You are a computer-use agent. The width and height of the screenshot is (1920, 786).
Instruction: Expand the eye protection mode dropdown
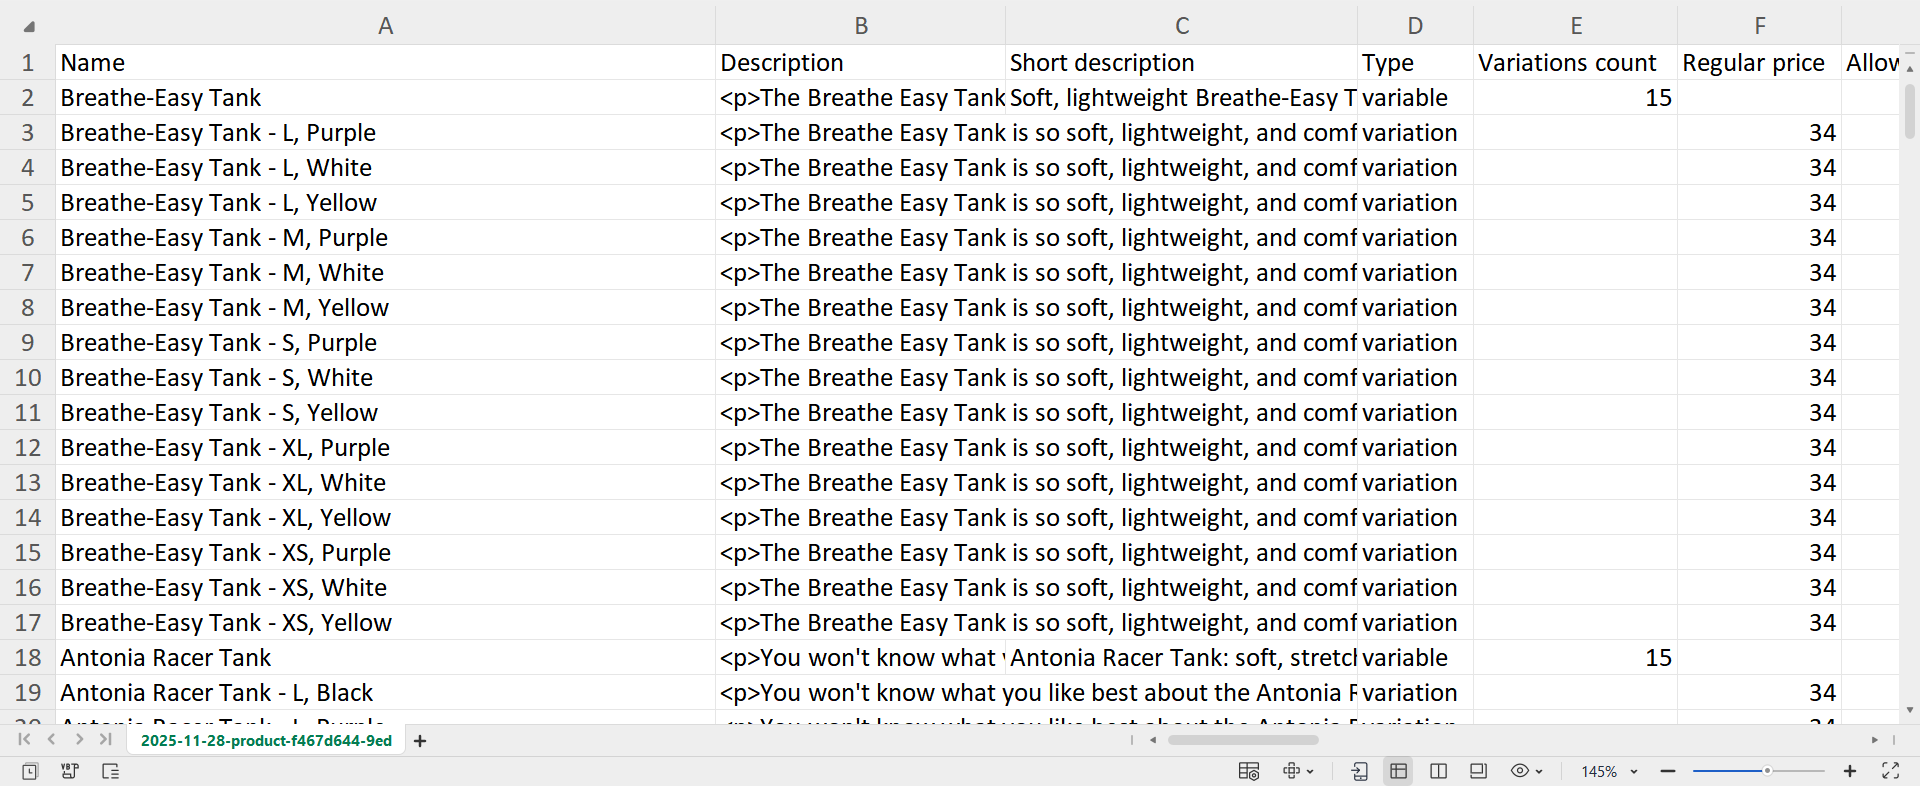pyautogui.click(x=1539, y=772)
